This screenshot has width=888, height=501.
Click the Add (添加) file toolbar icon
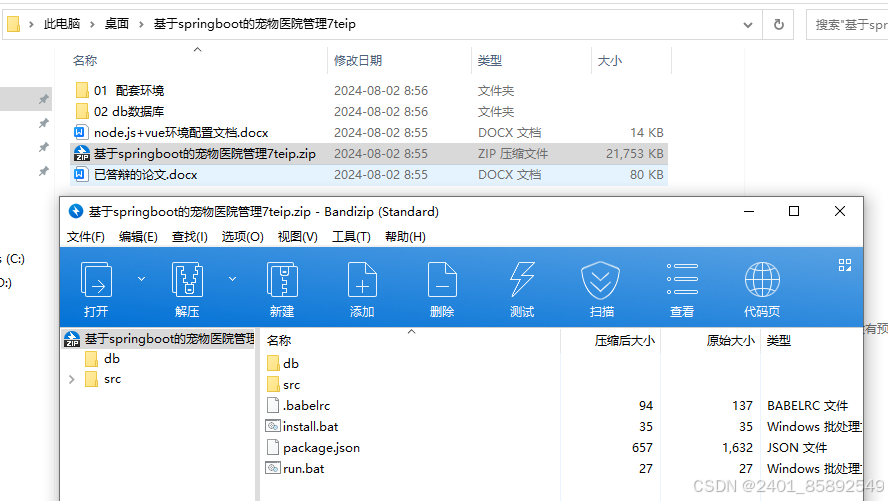click(362, 280)
